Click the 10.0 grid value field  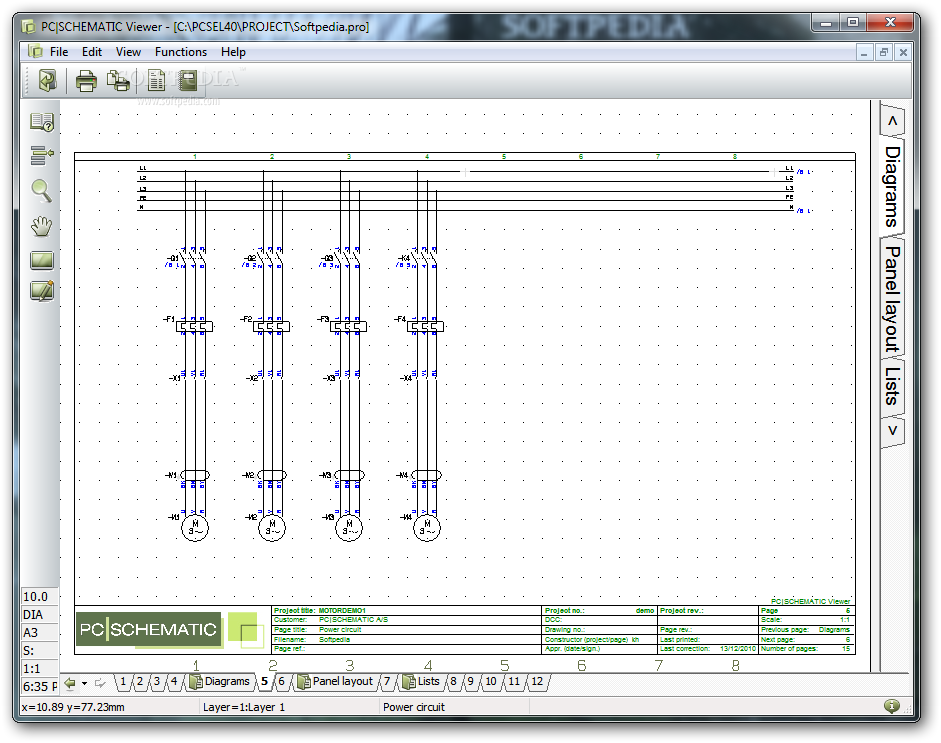(40, 597)
